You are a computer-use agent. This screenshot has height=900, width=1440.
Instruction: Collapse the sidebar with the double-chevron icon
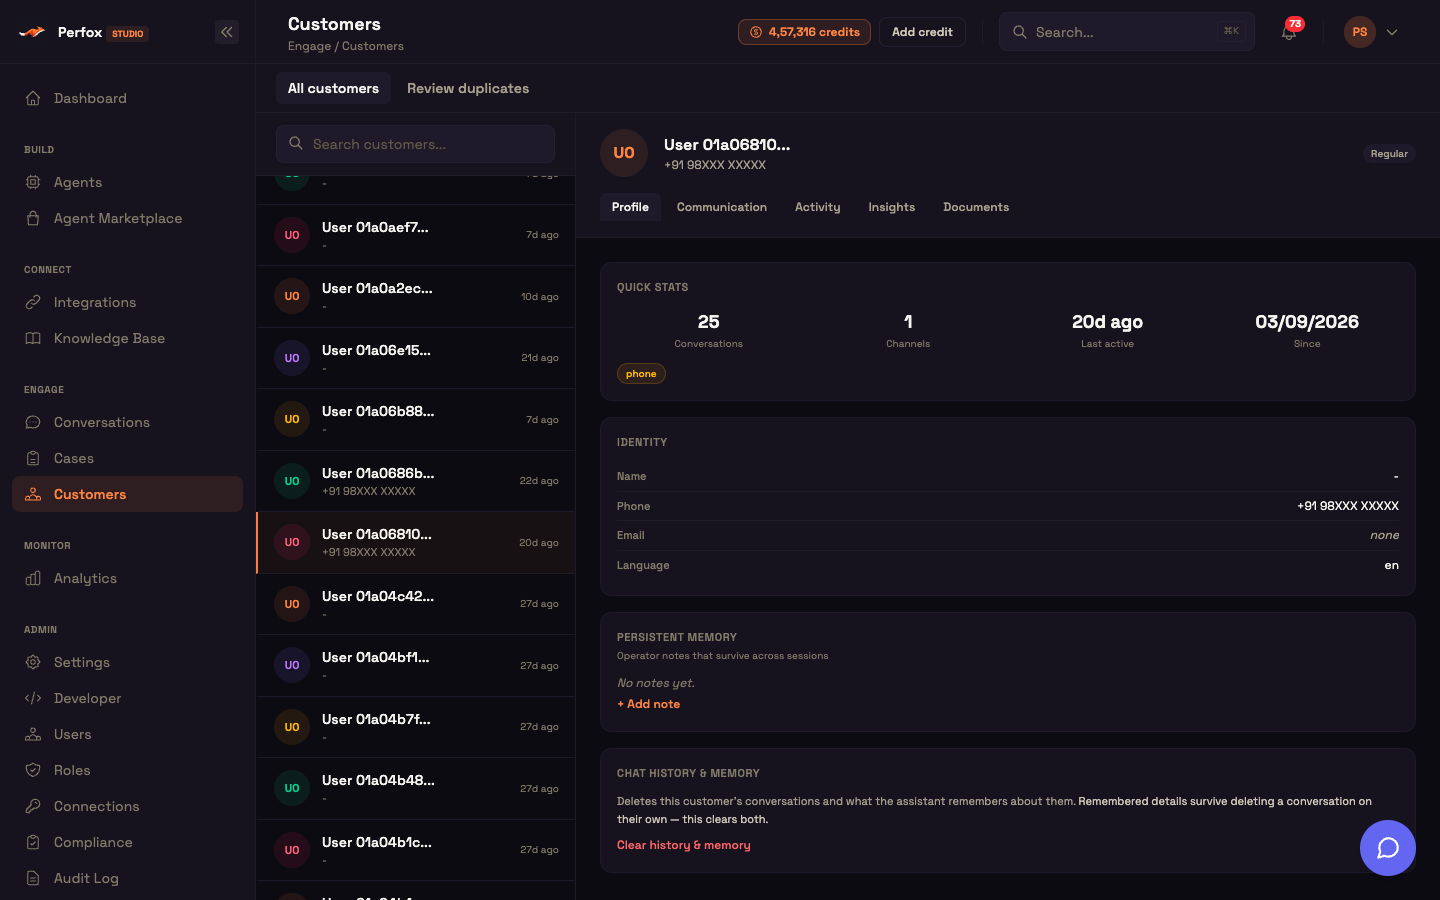click(x=227, y=32)
